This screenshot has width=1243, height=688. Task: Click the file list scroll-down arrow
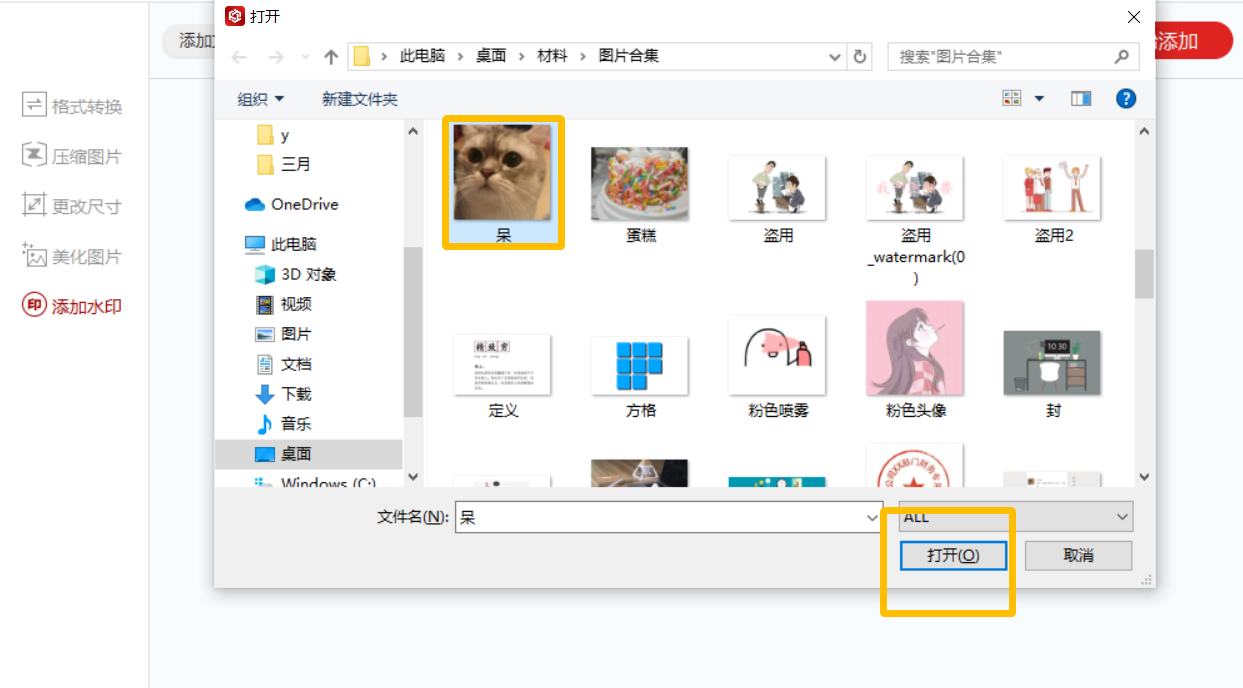(x=1145, y=477)
